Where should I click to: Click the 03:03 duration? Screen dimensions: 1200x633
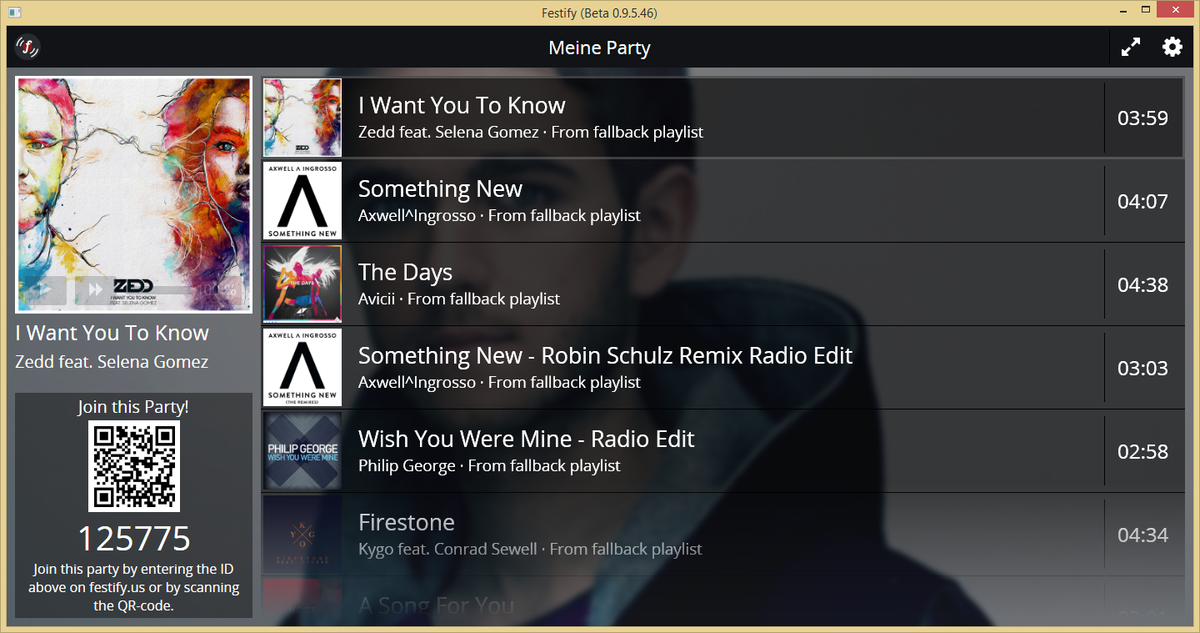[1143, 368]
